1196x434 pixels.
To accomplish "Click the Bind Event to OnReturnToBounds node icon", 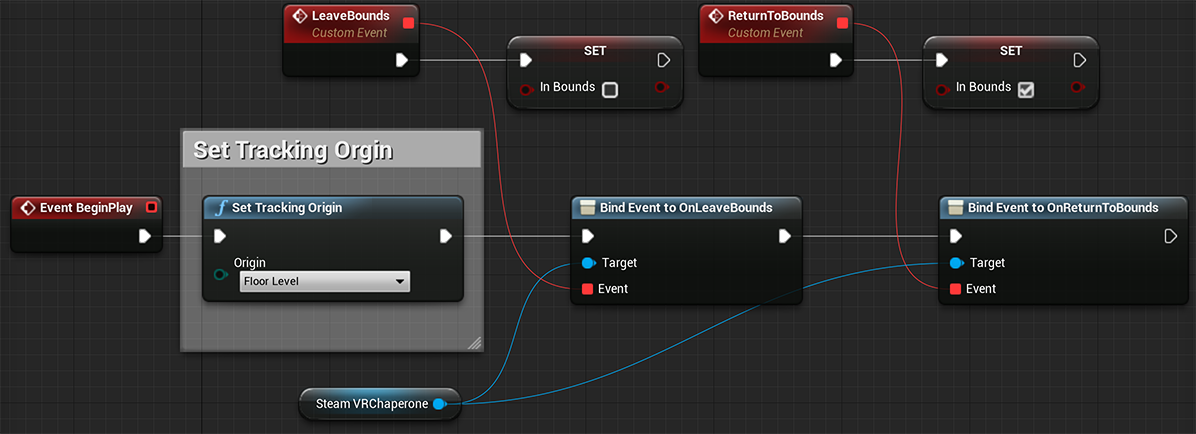I will [x=955, y=207].
